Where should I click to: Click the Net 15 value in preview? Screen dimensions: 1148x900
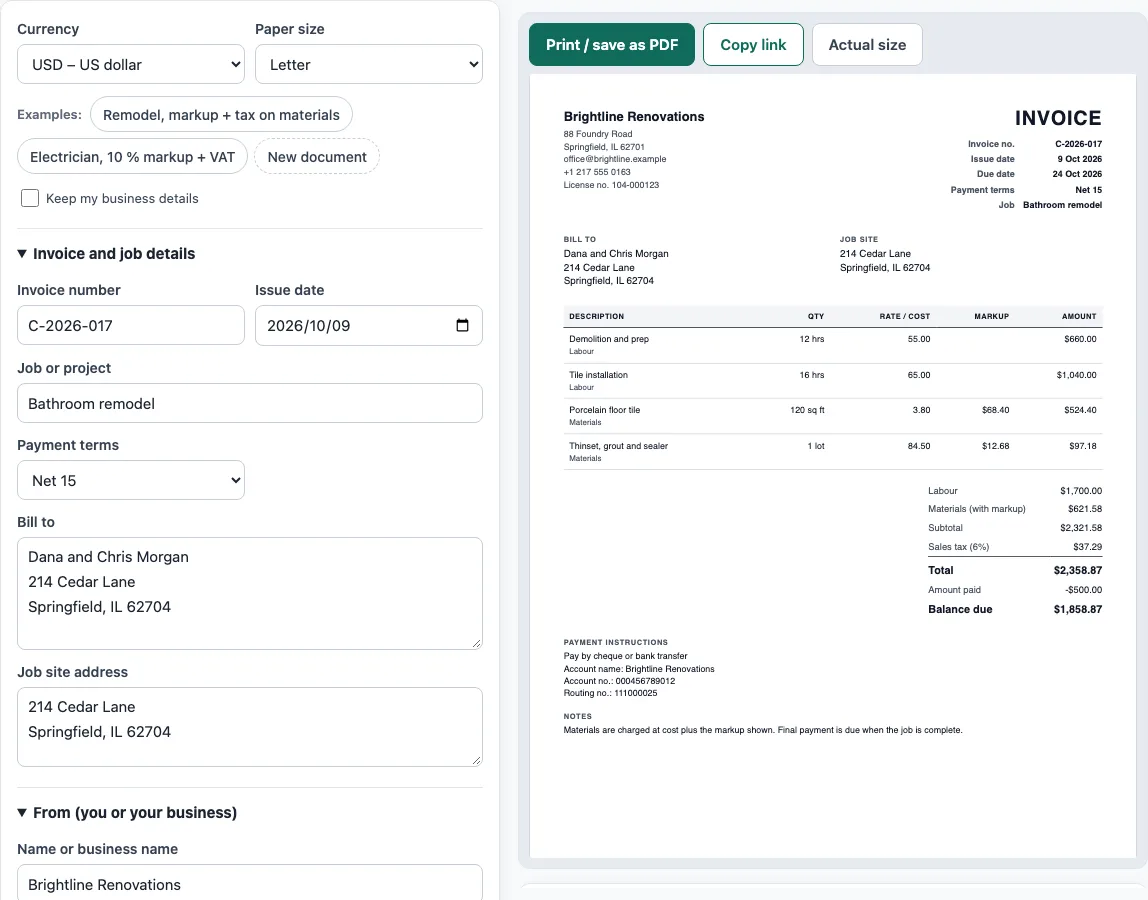1089,190
